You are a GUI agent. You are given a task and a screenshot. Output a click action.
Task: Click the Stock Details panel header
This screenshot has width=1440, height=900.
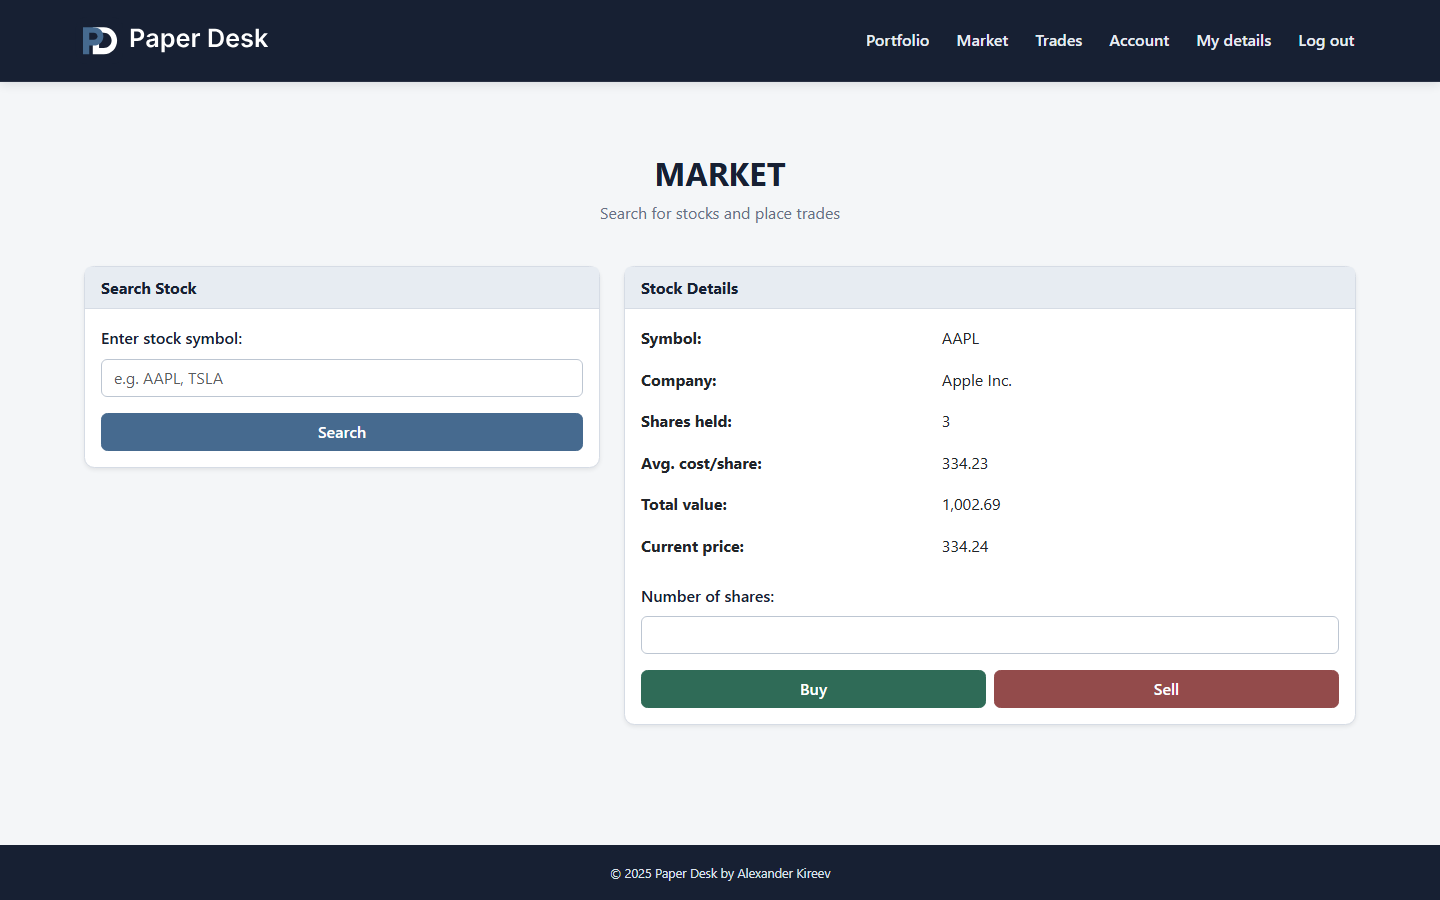click(990, 288)
